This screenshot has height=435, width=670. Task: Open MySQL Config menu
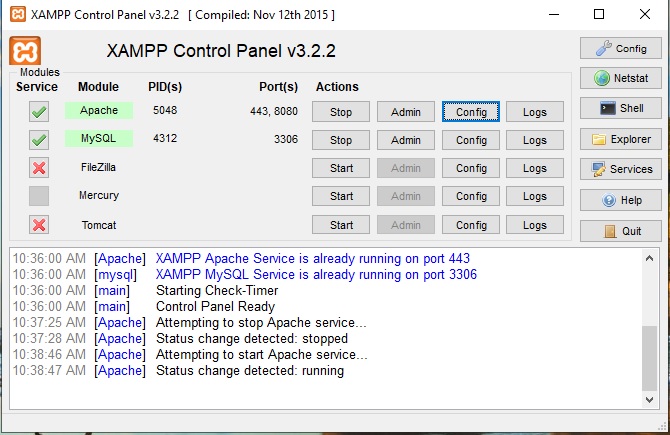pos(471,140)
